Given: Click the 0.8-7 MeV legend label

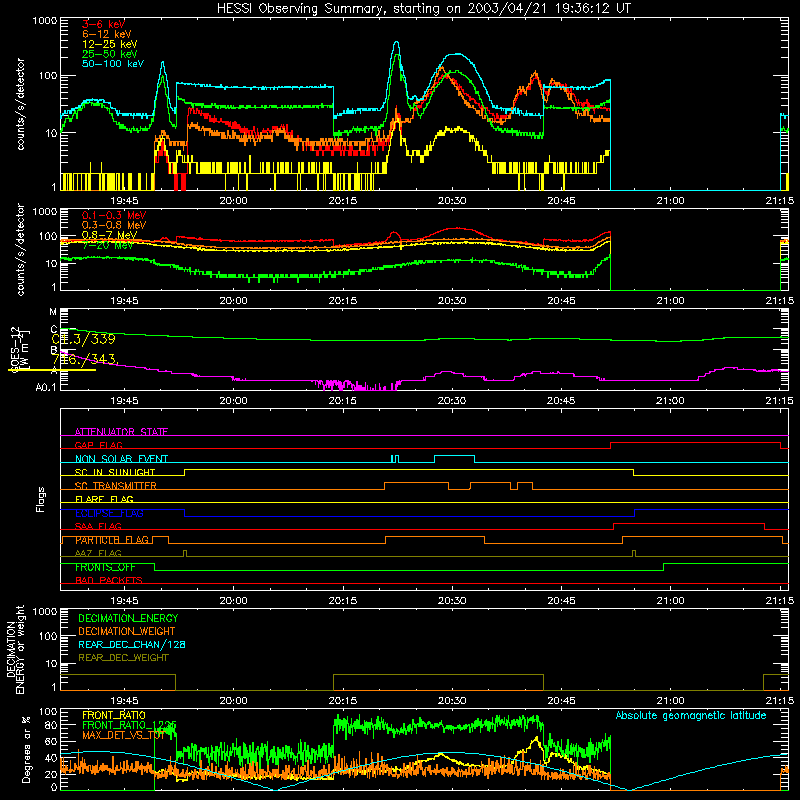Looking at the screenshot, I should 109,235.
